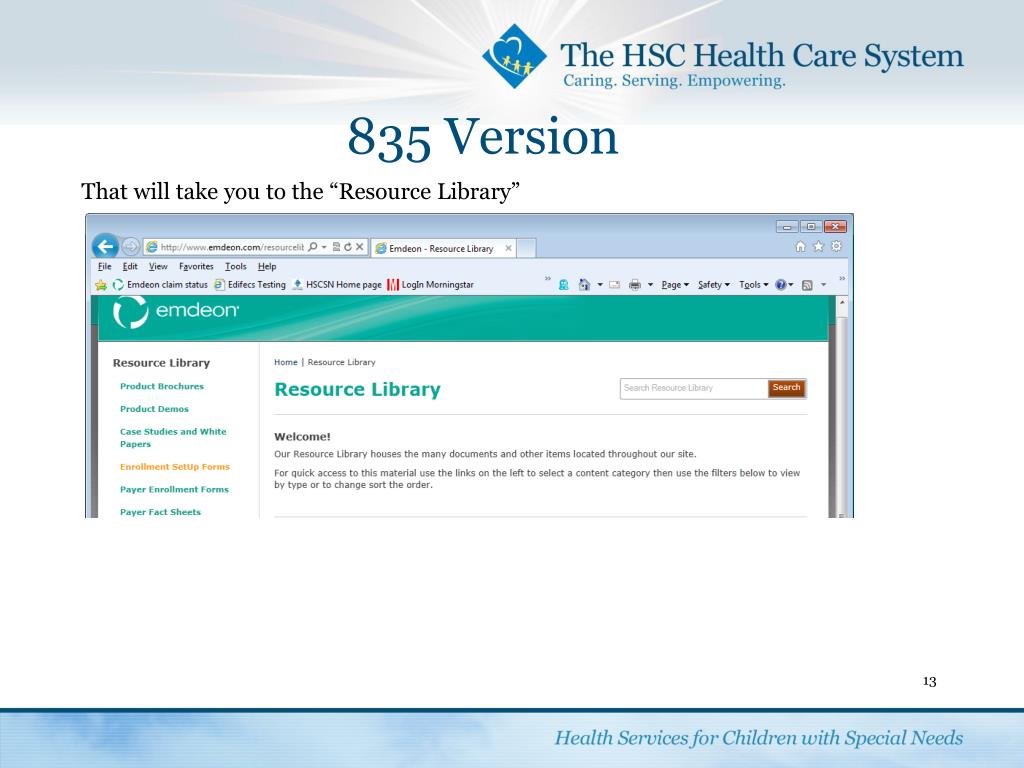Screen dimensions: 1024x768
Task: Open a new blank tab
Action: (526, 248)
